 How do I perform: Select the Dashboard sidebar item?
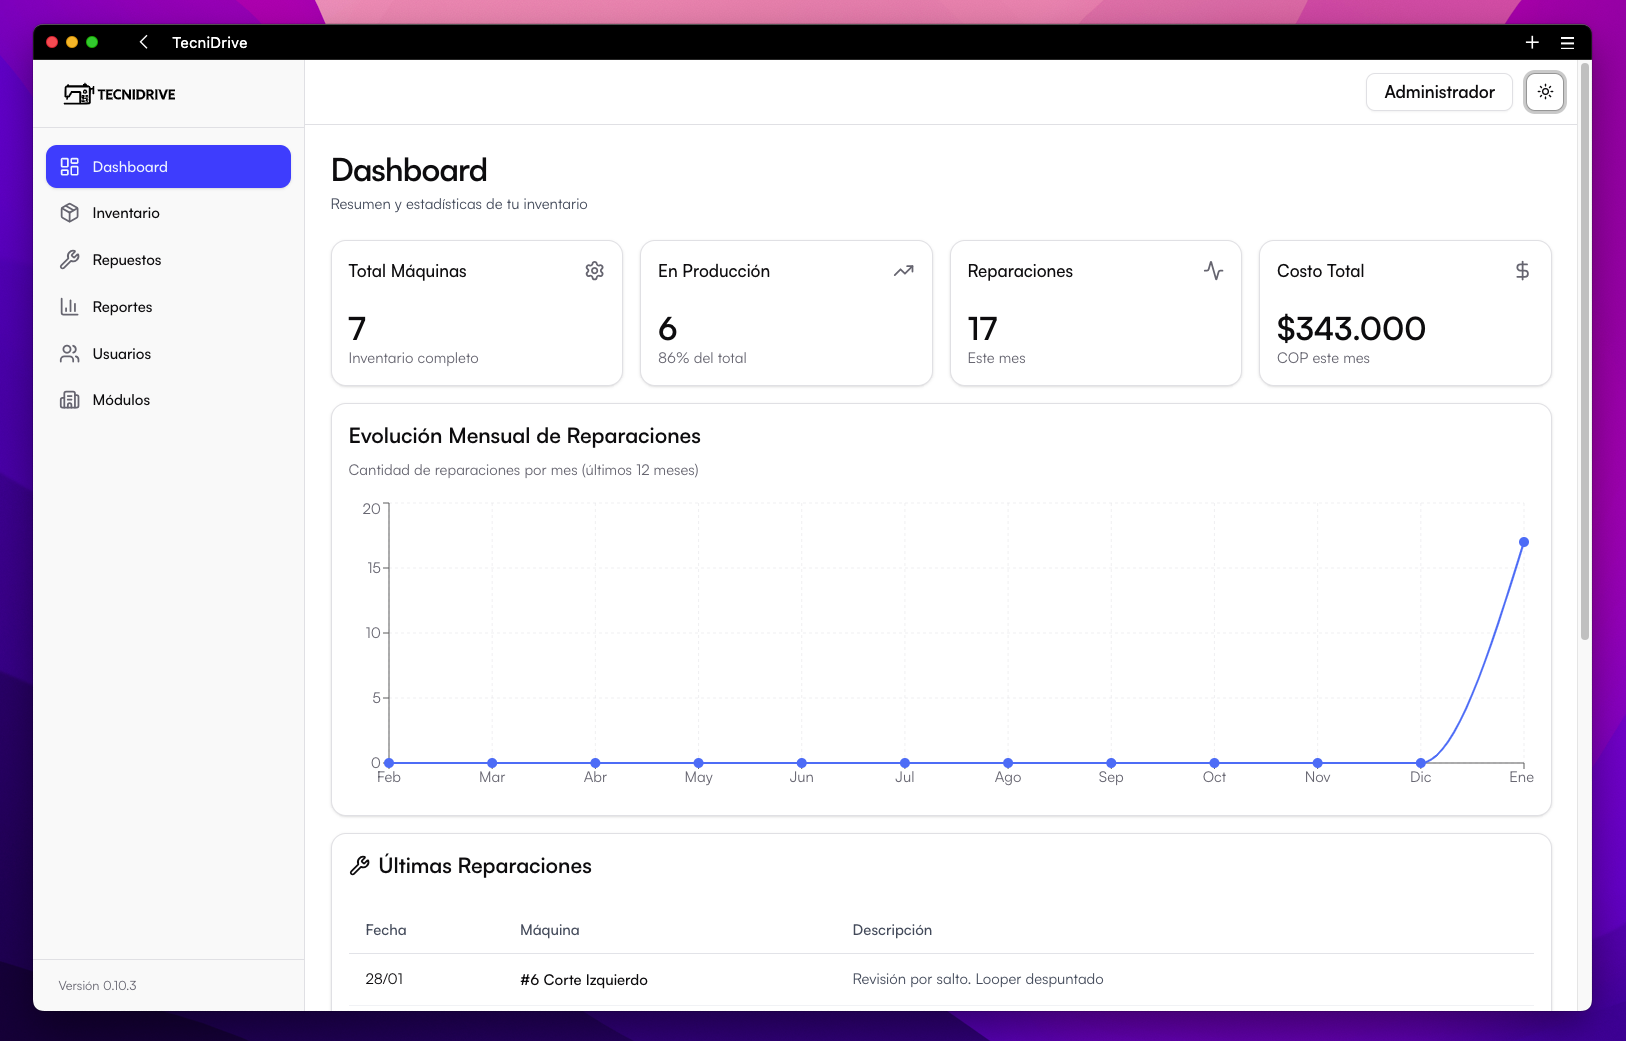[x=168, y=167]
